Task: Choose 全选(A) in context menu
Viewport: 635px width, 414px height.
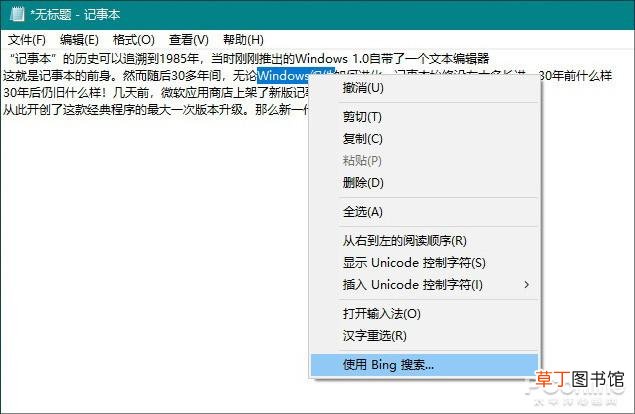Action: [x=424, y=212]
